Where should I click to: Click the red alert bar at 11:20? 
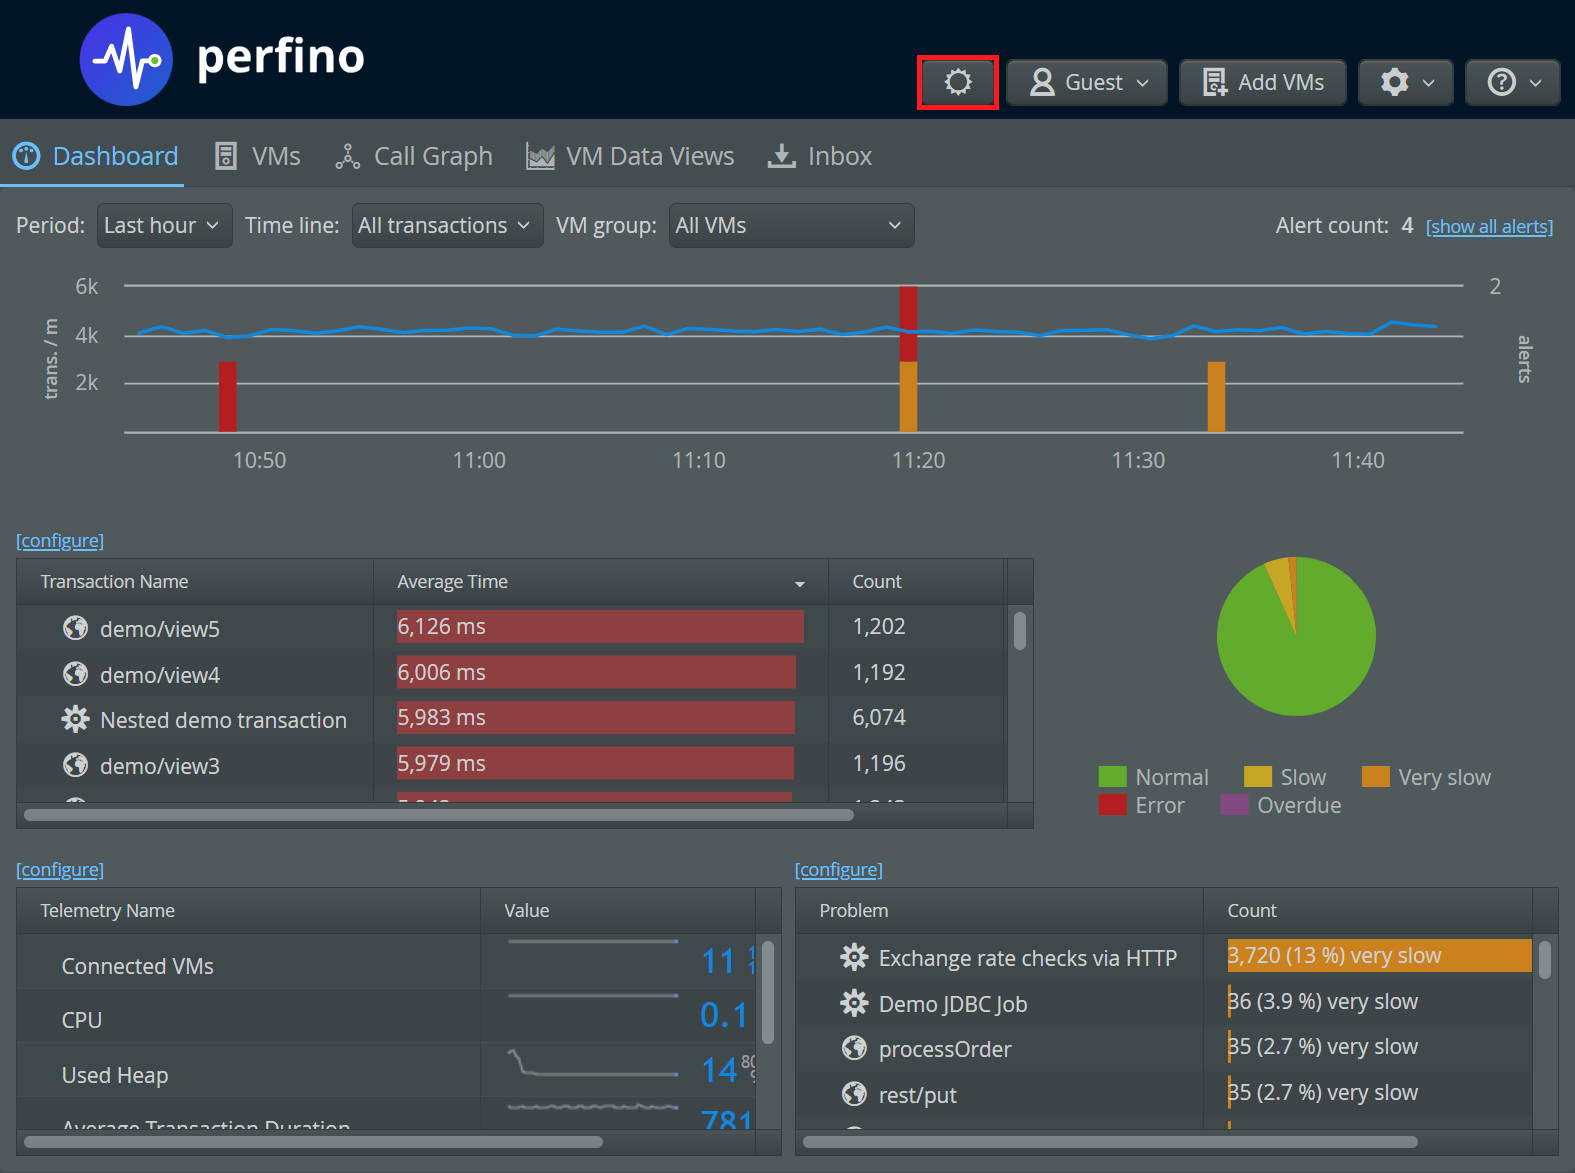(908, 323)
